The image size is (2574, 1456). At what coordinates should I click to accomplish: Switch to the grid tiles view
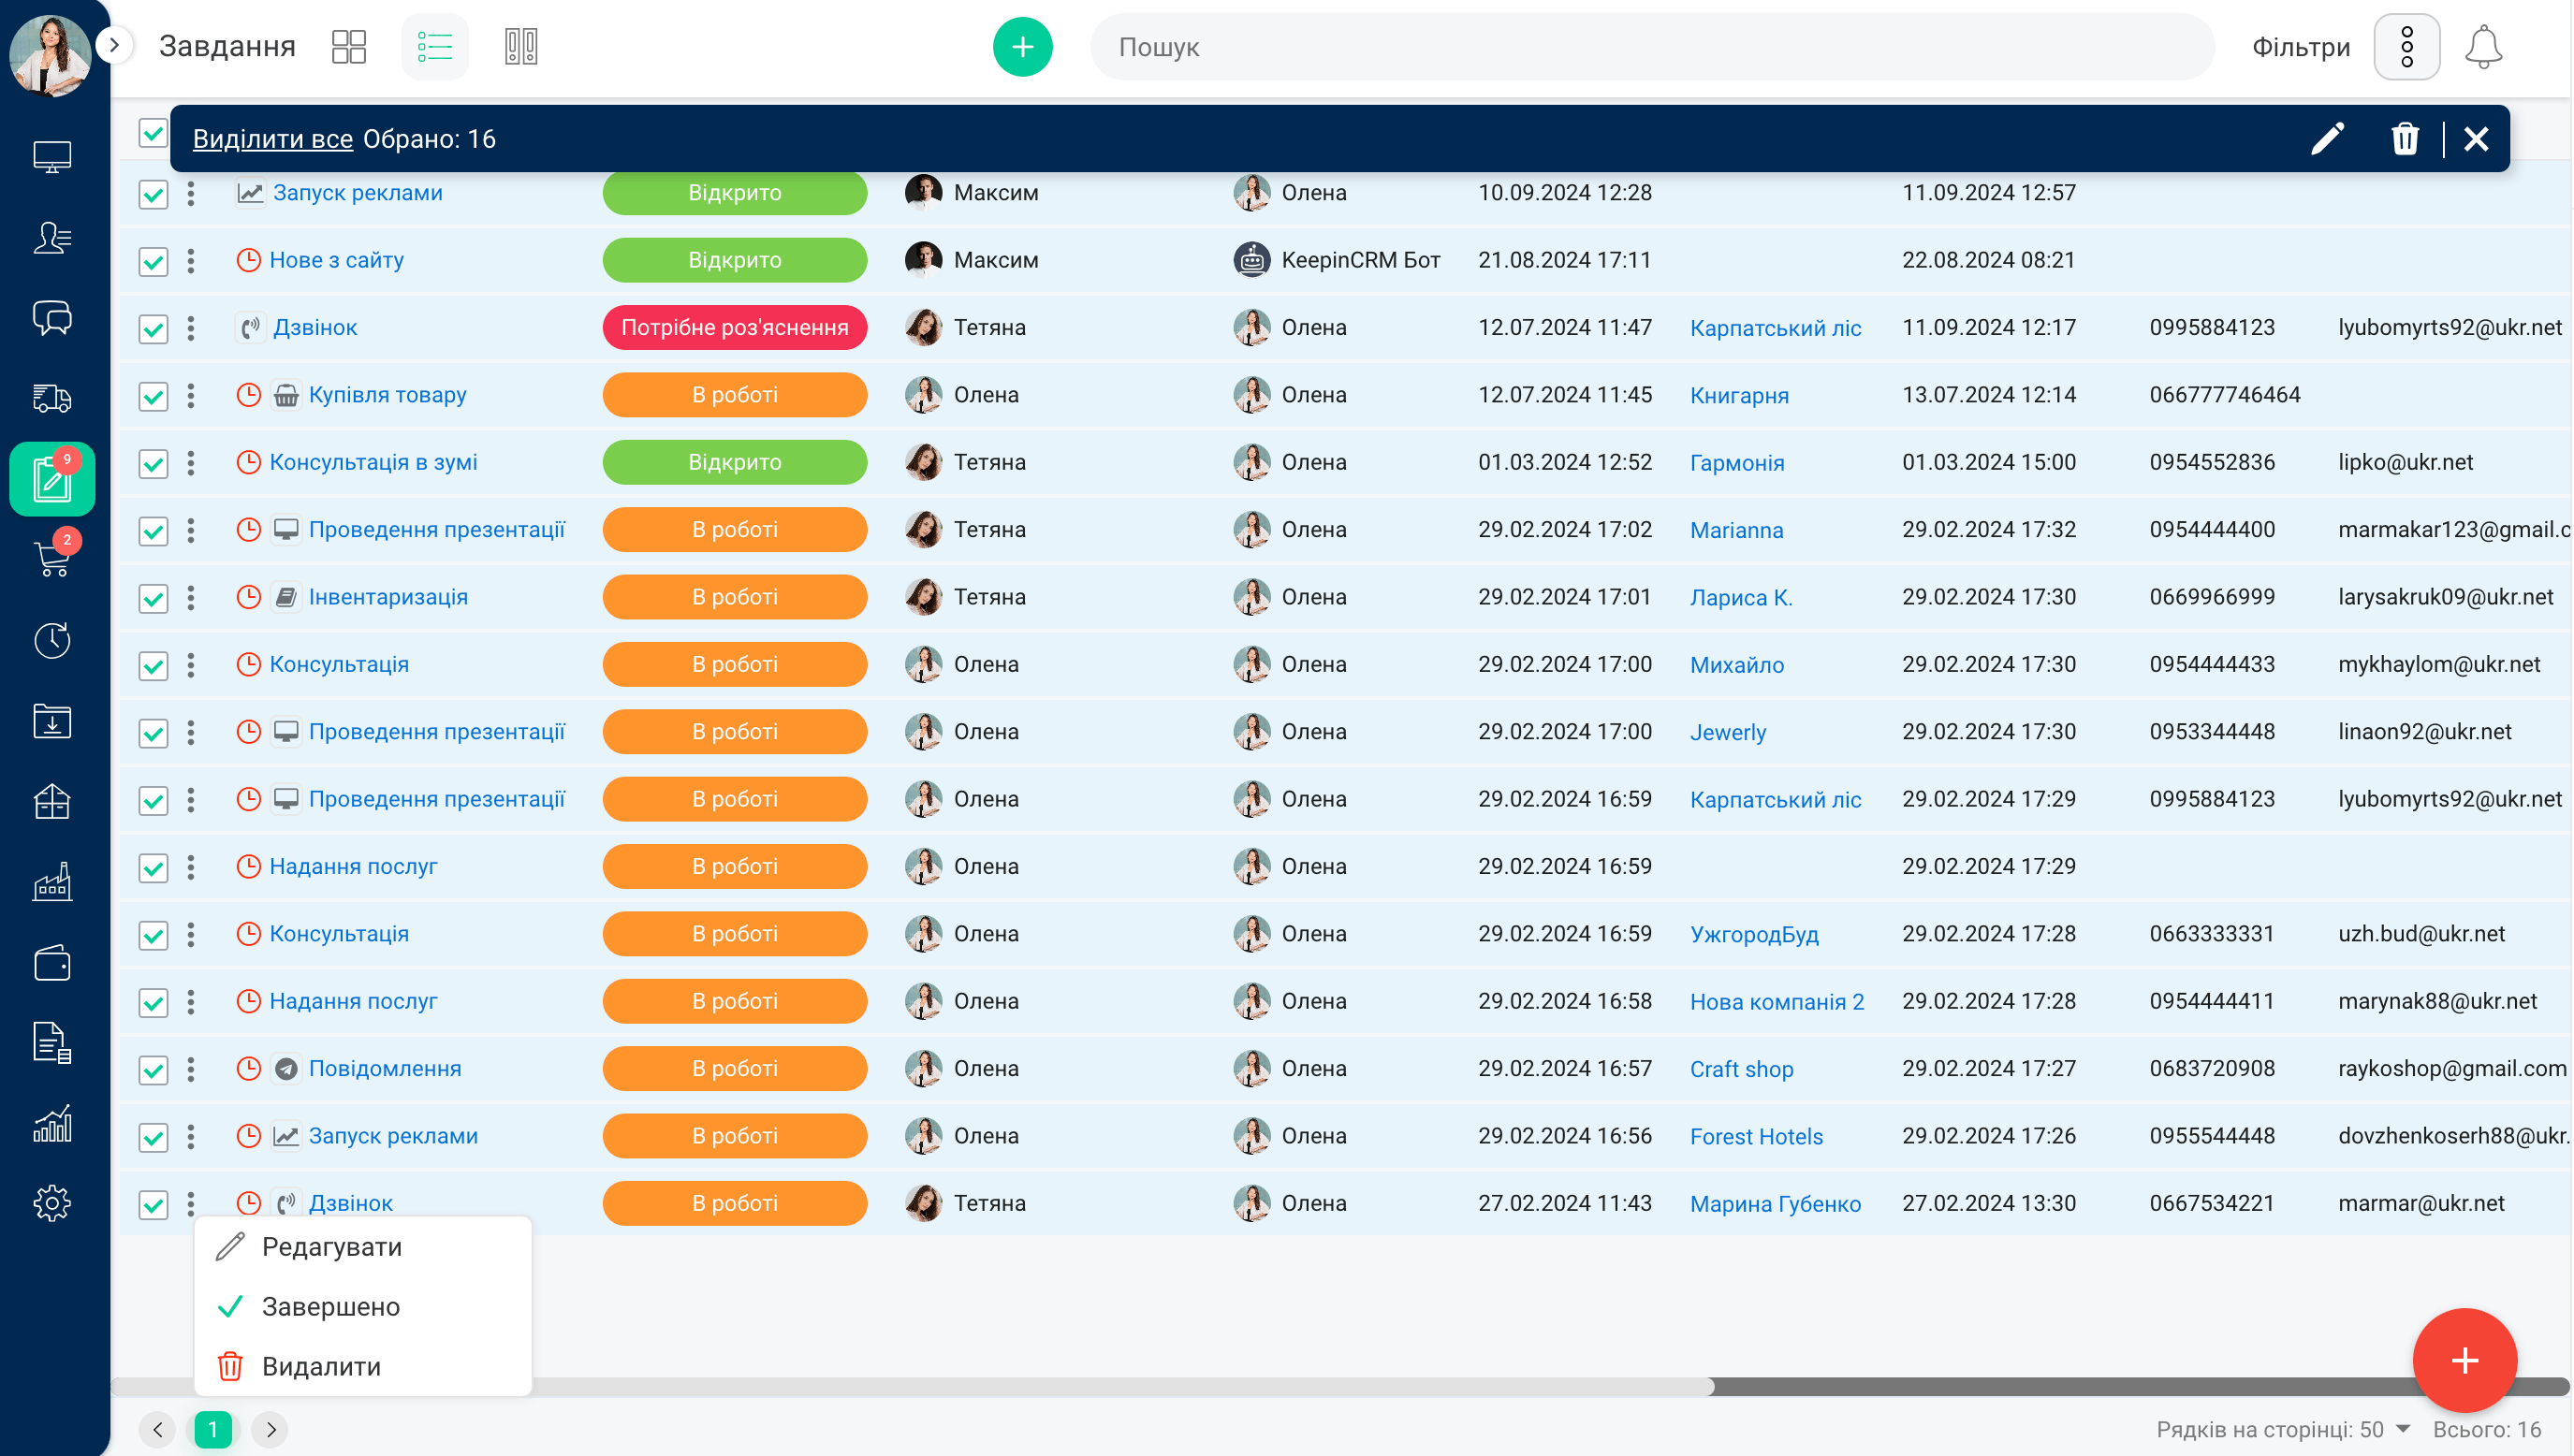349,47
